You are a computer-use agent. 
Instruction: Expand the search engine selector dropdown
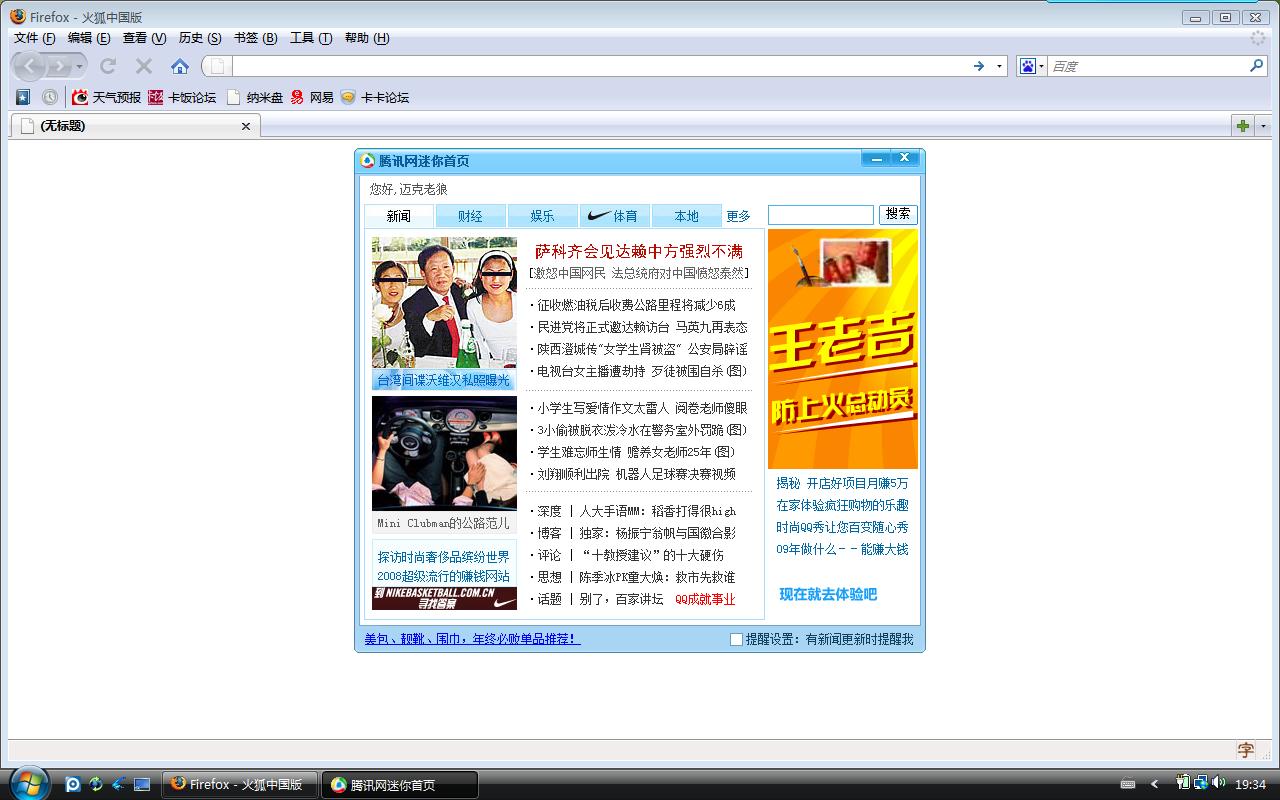click(1041, 66)
